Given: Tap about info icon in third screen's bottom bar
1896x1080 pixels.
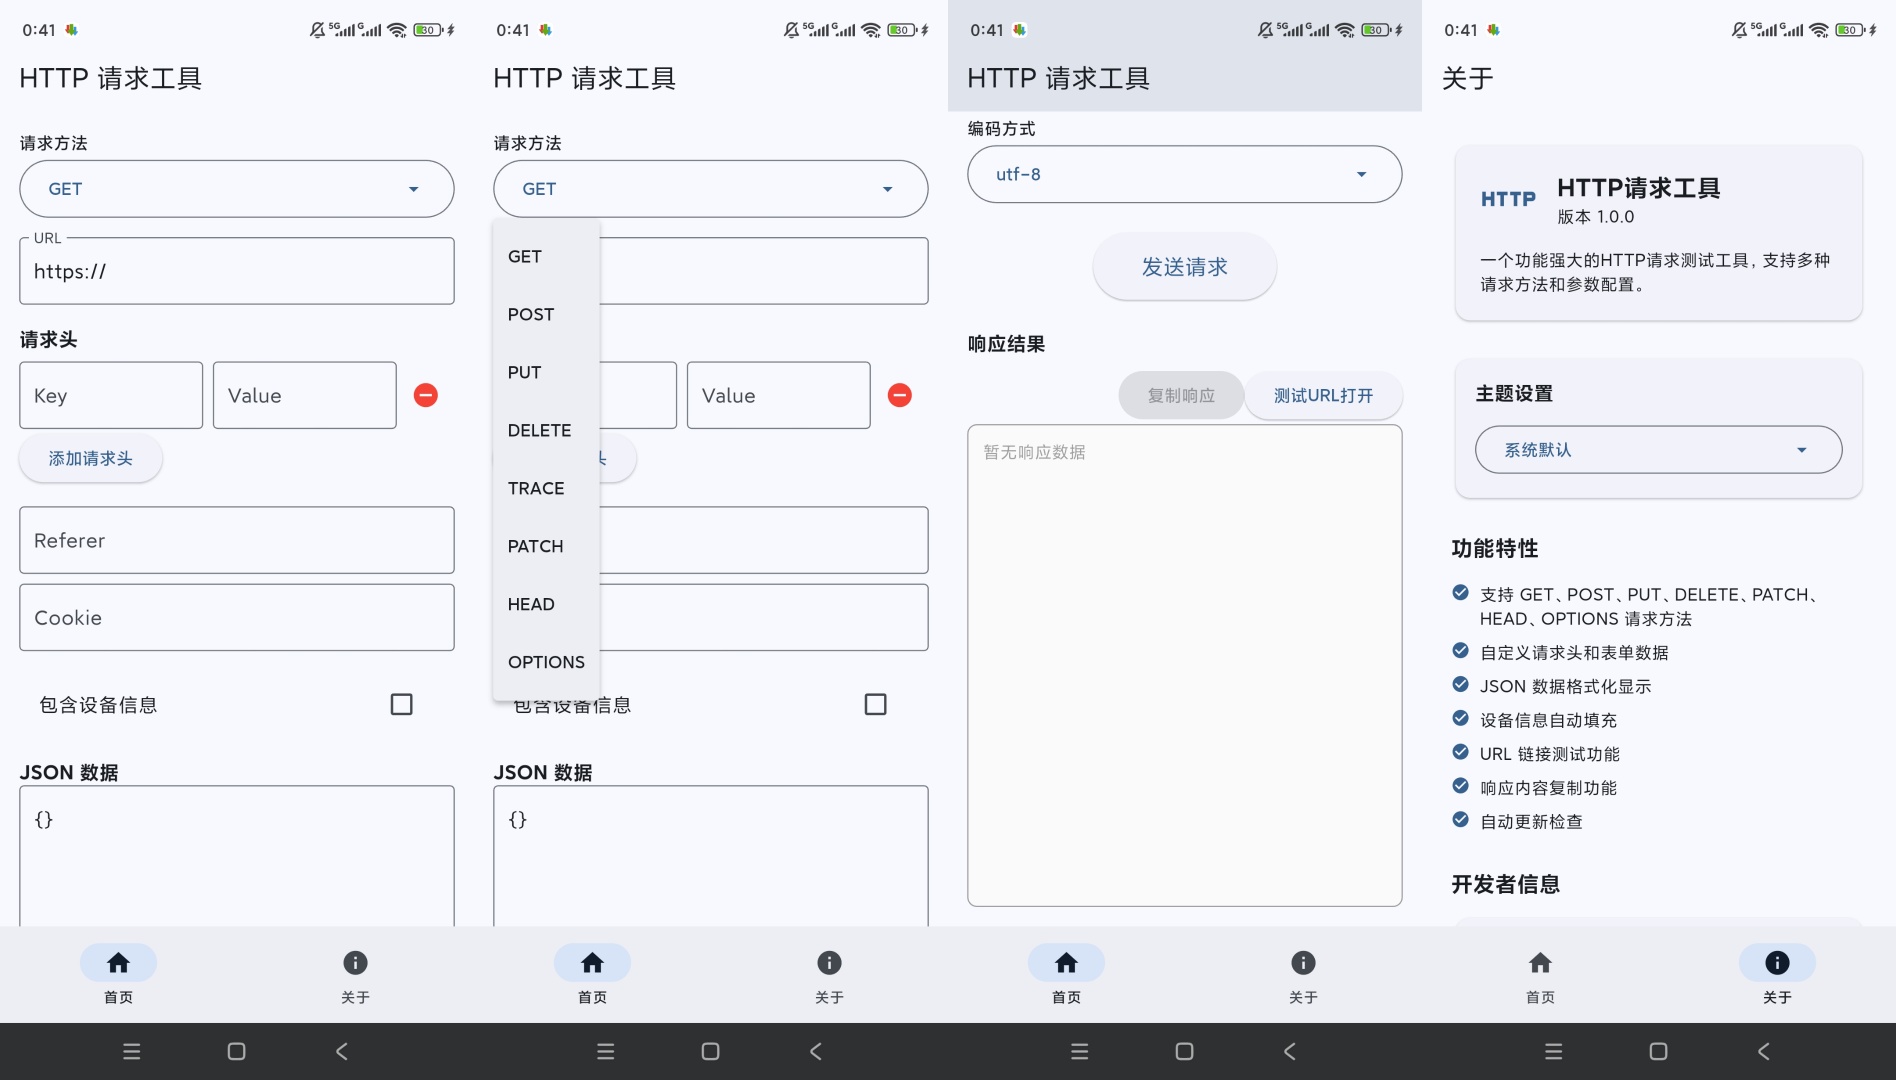Looking at the screenshot, I should (x=1303, y=963).
